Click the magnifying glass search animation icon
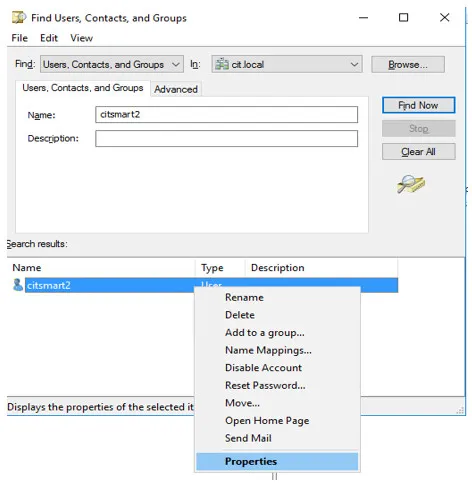 [x=411, y=184]
